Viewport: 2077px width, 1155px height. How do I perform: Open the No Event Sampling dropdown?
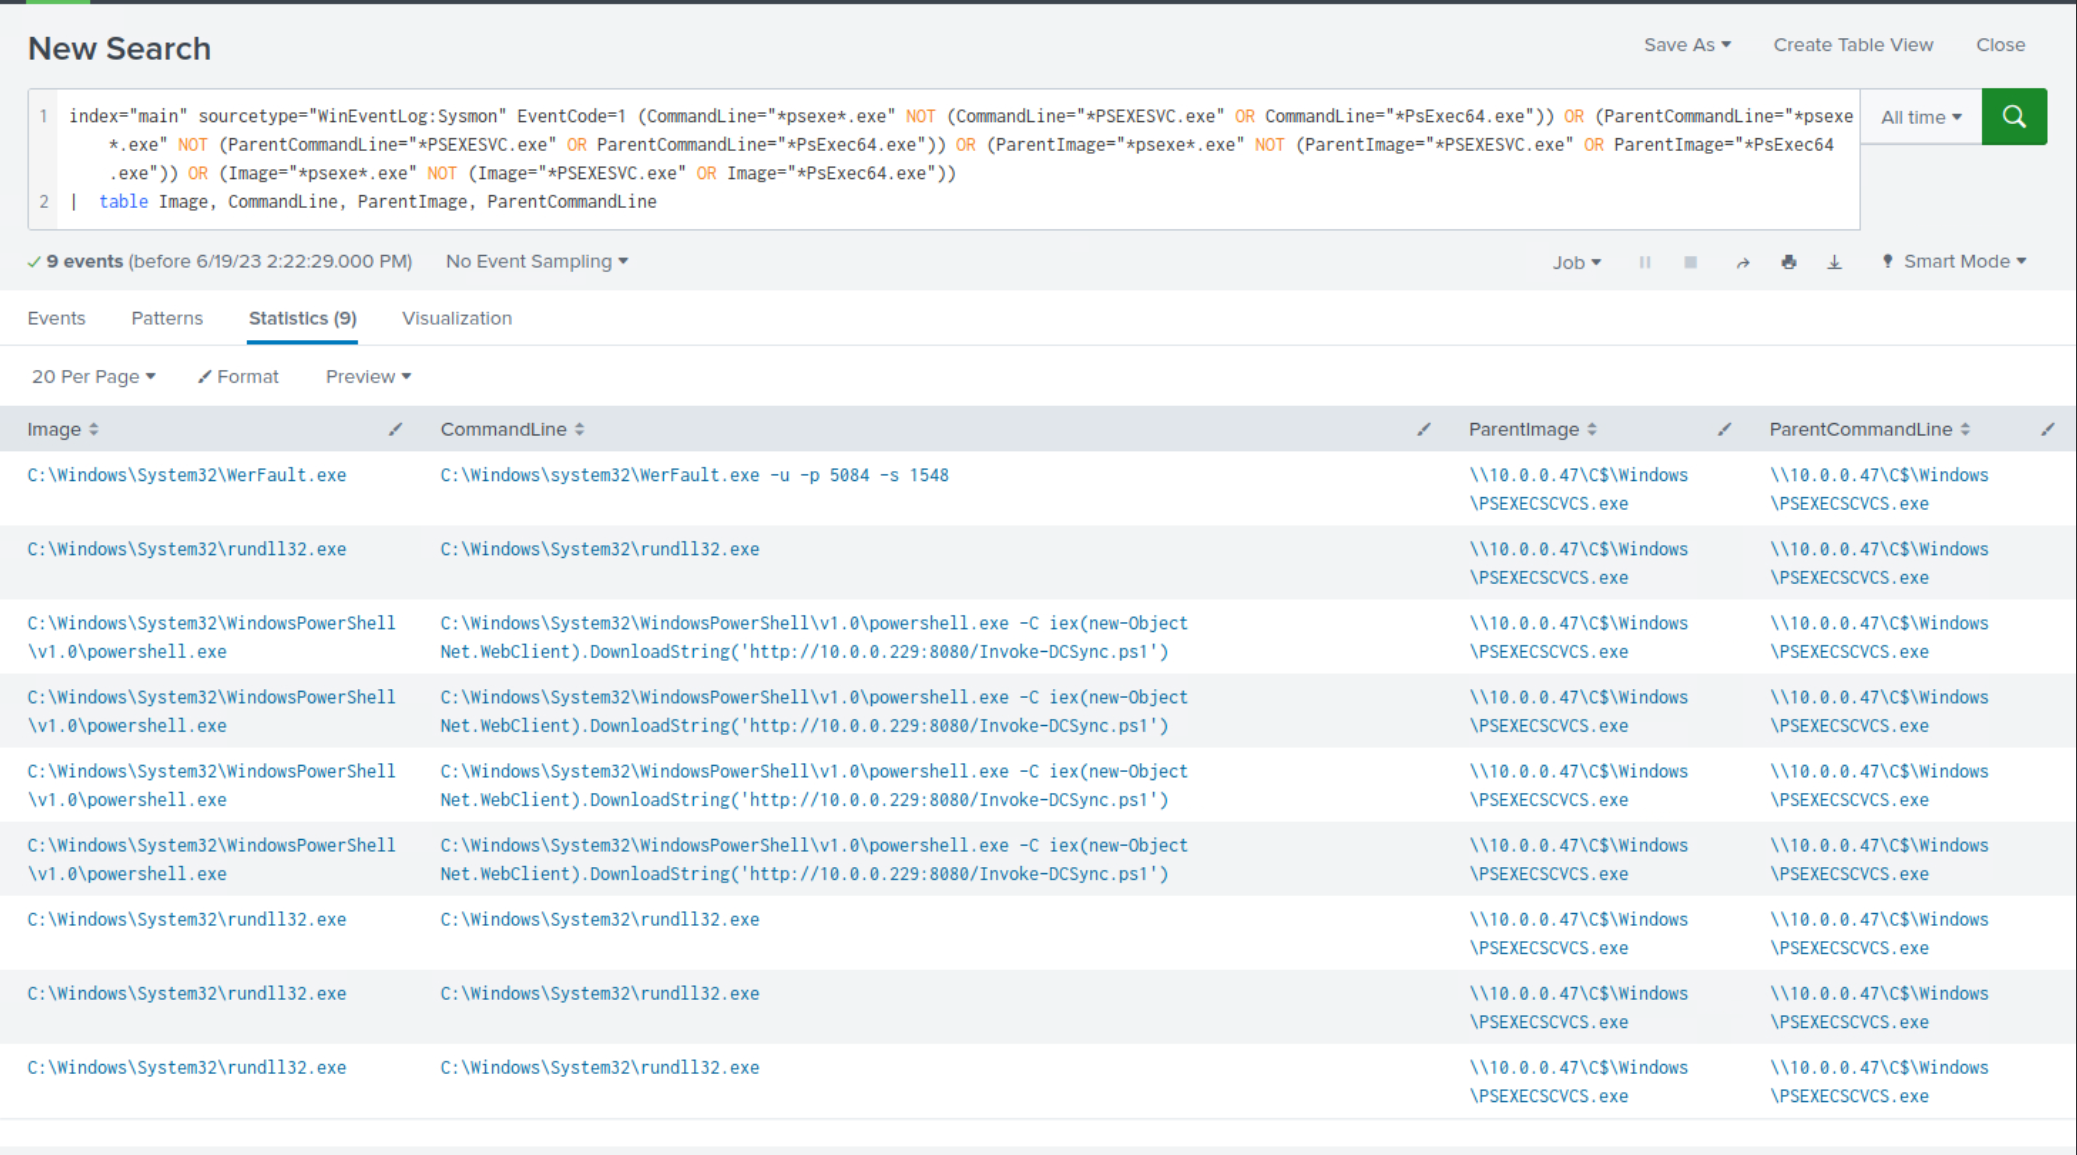pyautogui.click(x=536, y=261)
